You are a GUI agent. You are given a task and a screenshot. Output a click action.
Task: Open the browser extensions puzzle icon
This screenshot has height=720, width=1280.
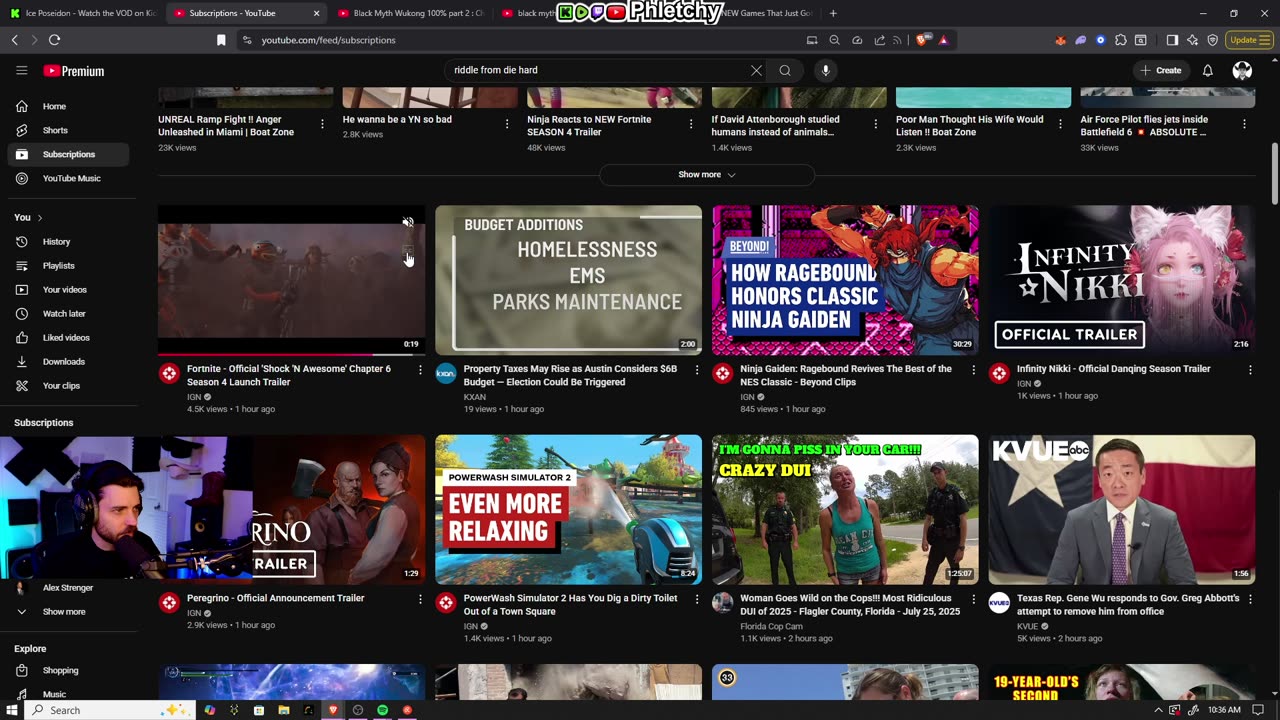[1120, 40]
